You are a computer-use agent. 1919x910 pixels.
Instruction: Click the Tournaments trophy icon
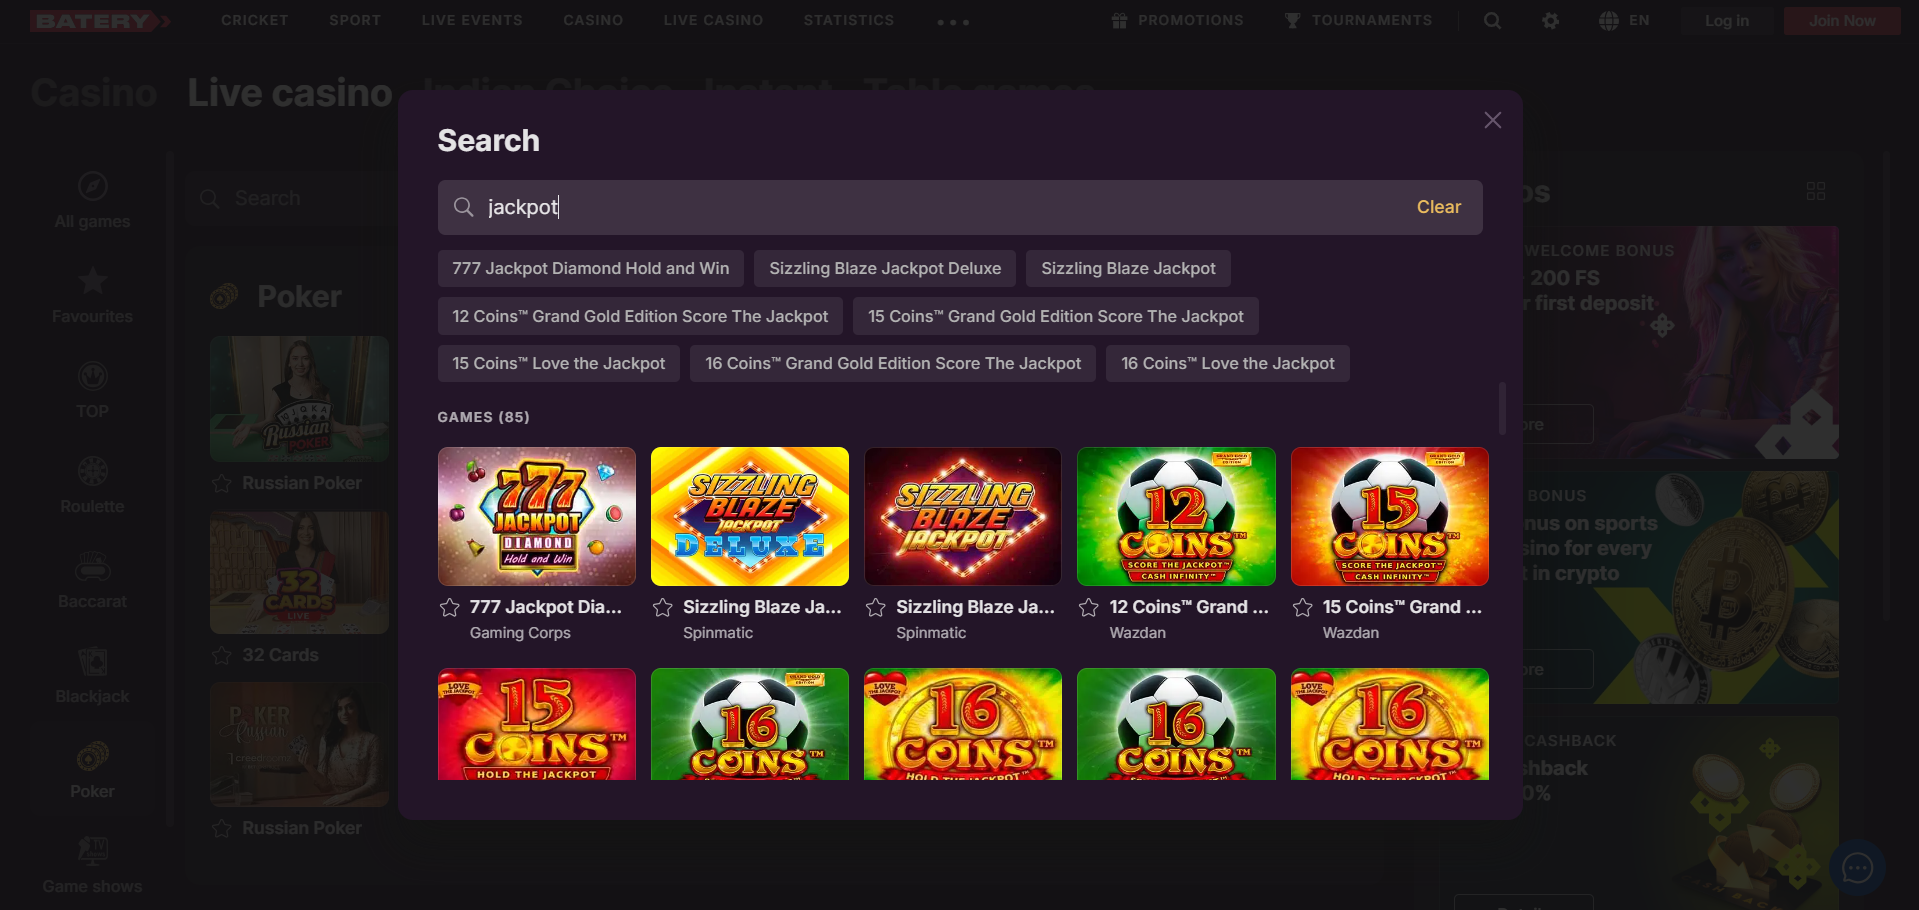[x=1292, y=21]
